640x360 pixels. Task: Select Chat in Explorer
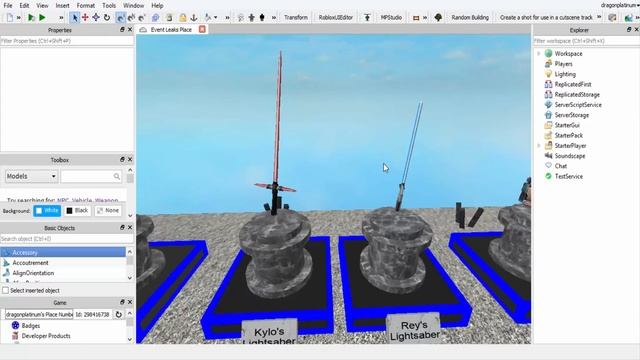[x=560, y=166]
